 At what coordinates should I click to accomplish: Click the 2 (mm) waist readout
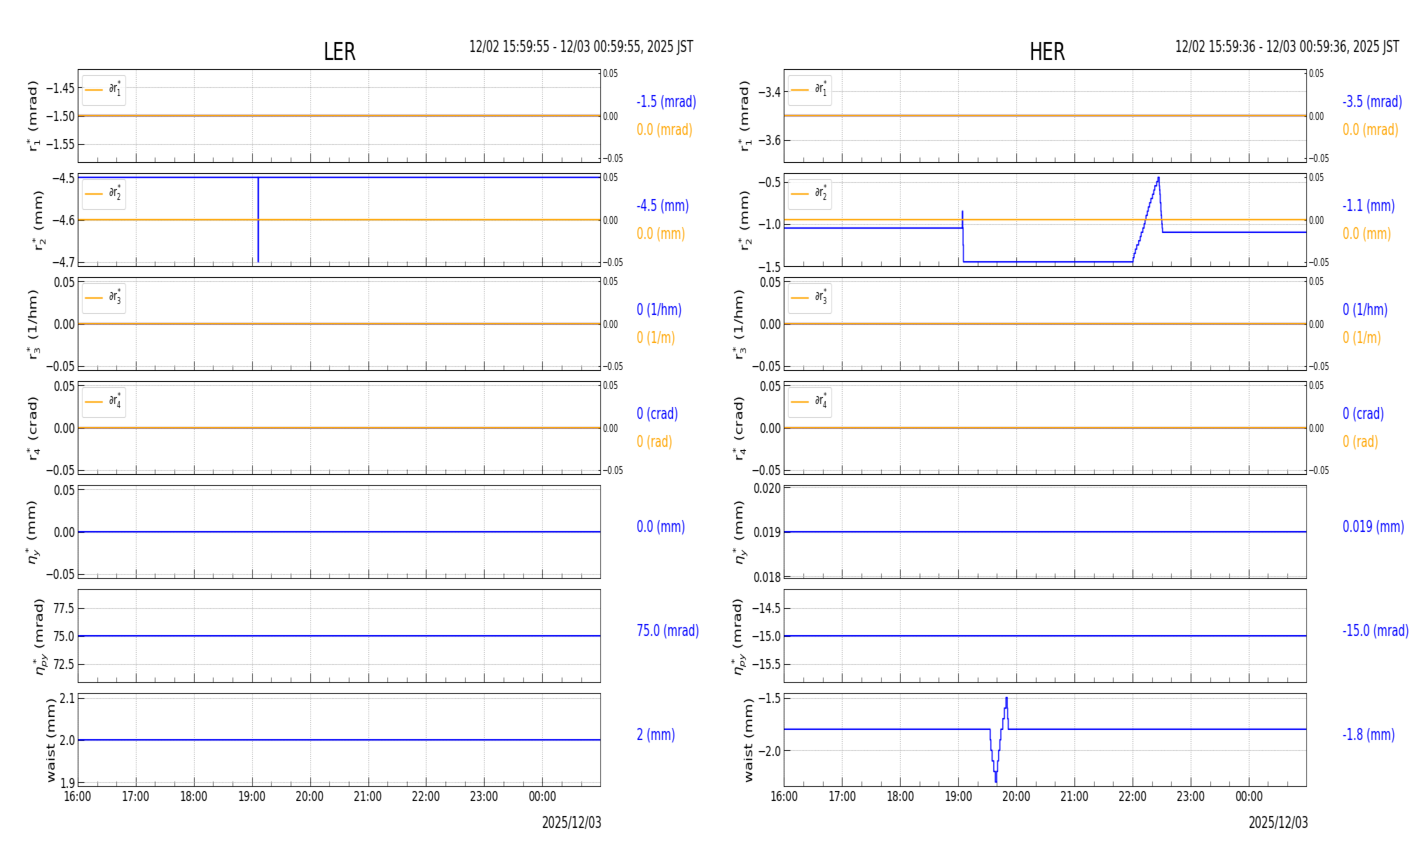[656, 735]
